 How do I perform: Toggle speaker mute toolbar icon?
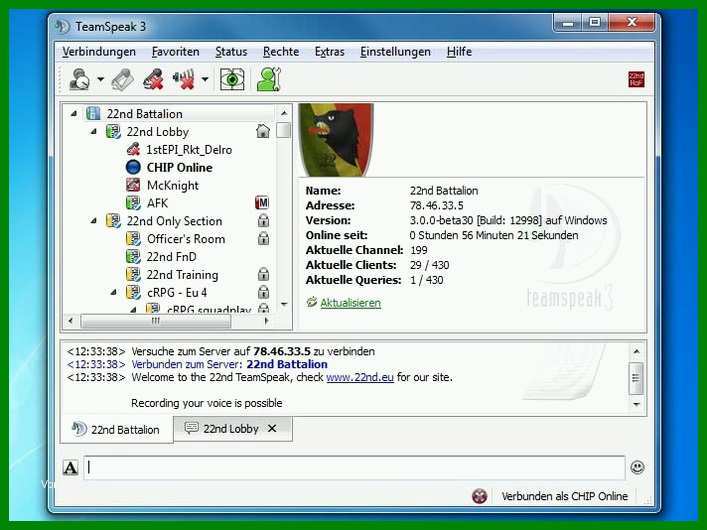(x=184, y=79)
